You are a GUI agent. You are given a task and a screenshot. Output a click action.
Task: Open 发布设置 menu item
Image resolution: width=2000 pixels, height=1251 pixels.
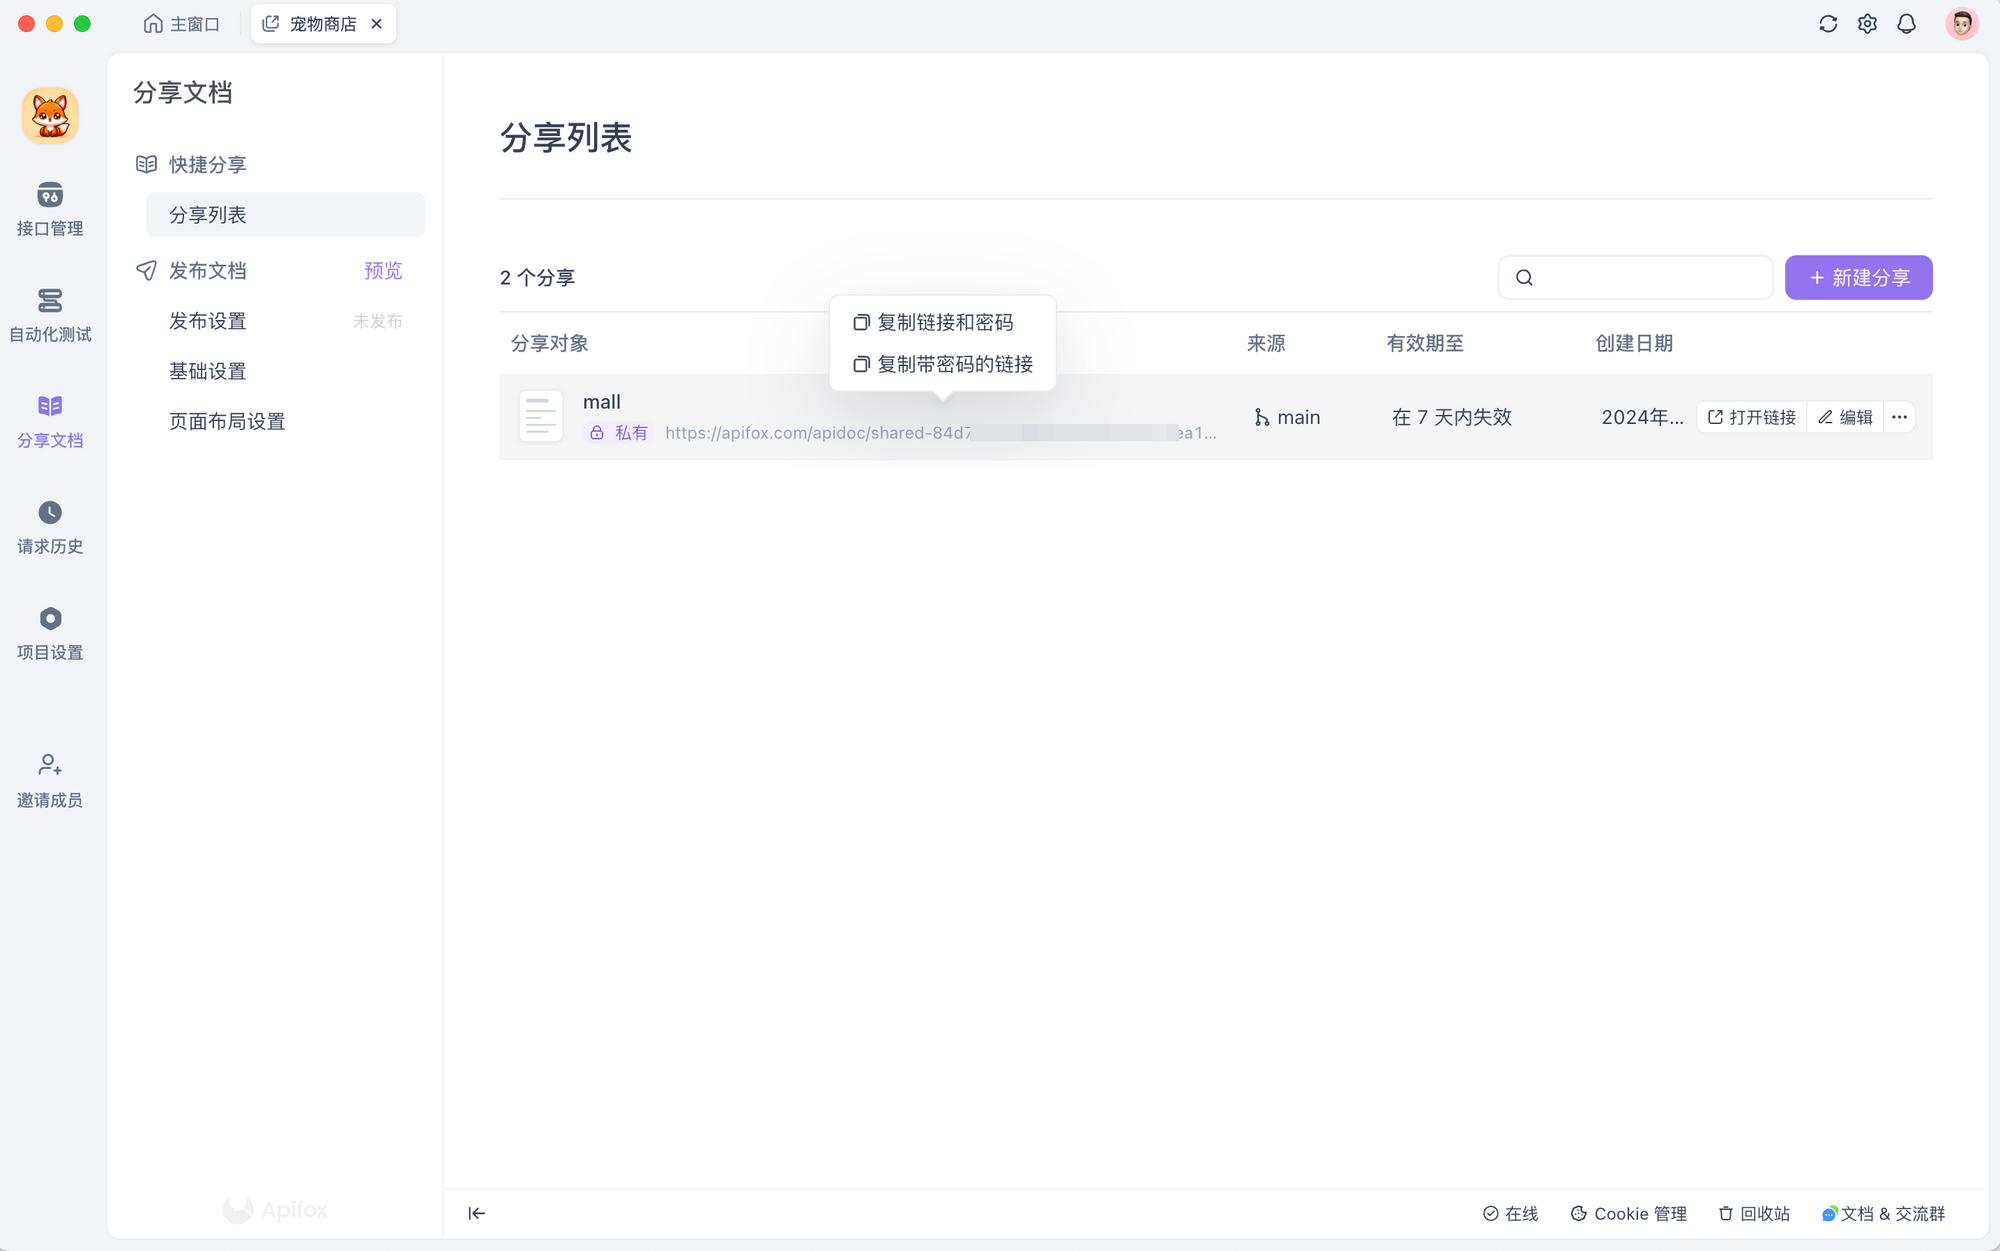coord(207,321)
